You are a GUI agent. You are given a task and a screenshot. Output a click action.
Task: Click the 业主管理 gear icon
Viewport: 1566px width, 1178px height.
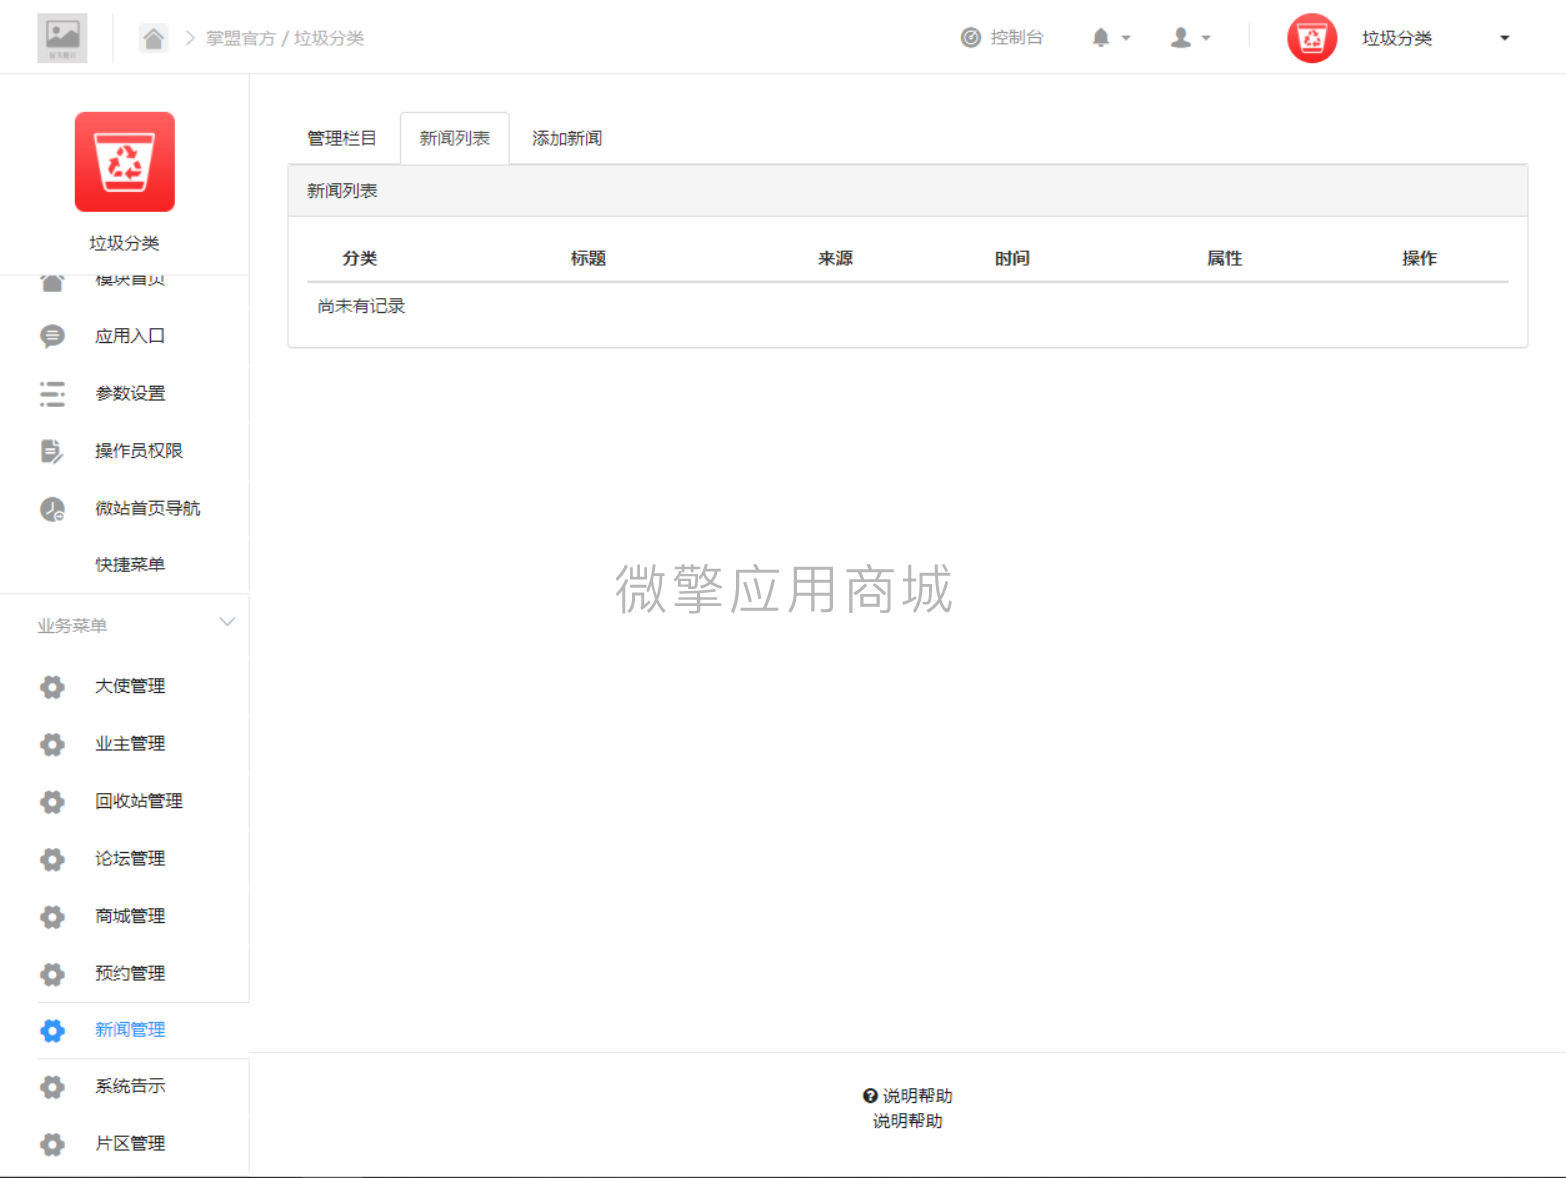coord(52,744)
